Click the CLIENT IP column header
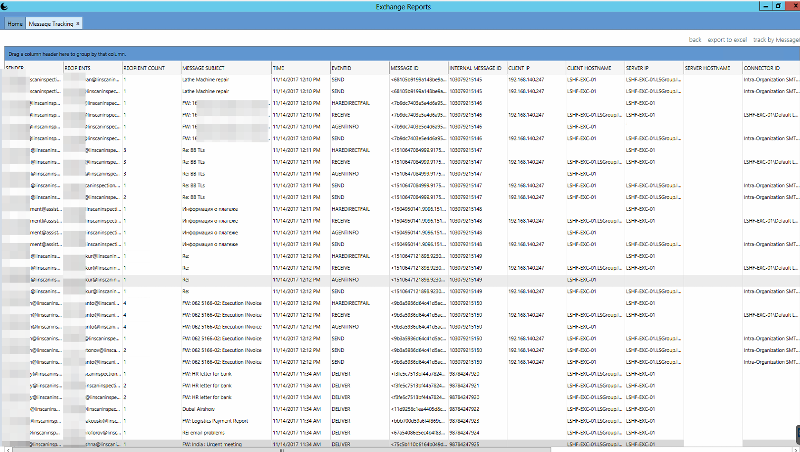 click(520, 67)
